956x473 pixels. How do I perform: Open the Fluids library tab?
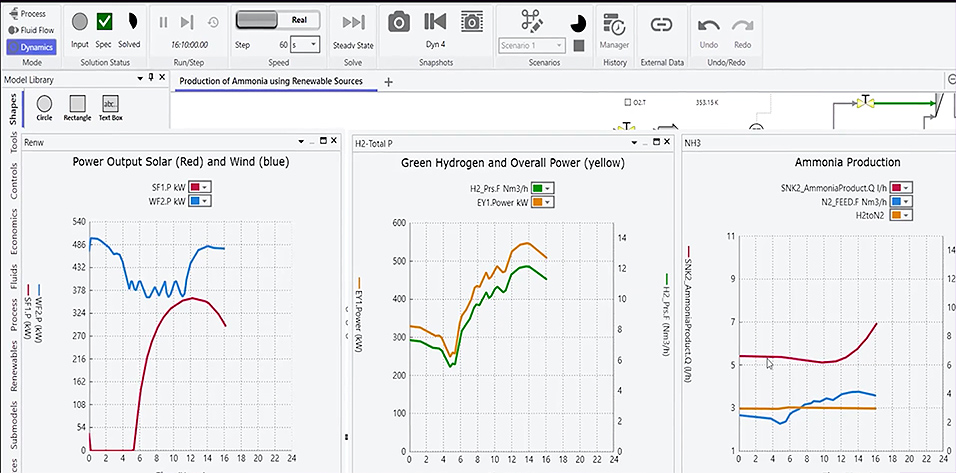[x=13, y=277]
